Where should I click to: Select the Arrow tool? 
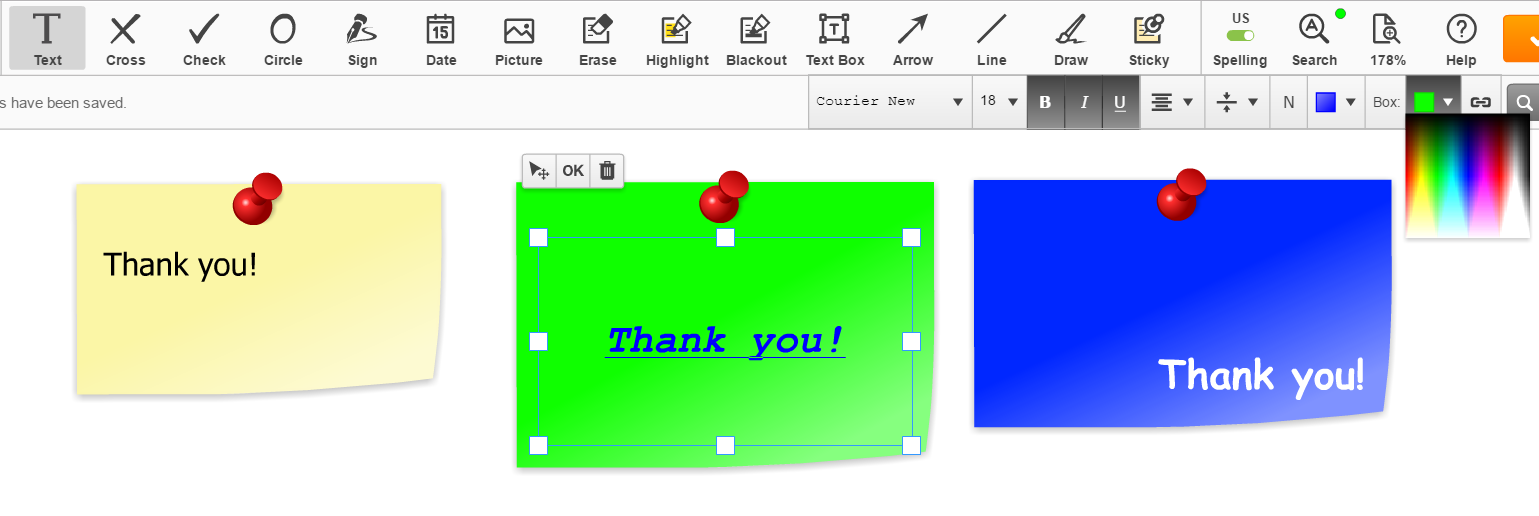click(913, 38)
